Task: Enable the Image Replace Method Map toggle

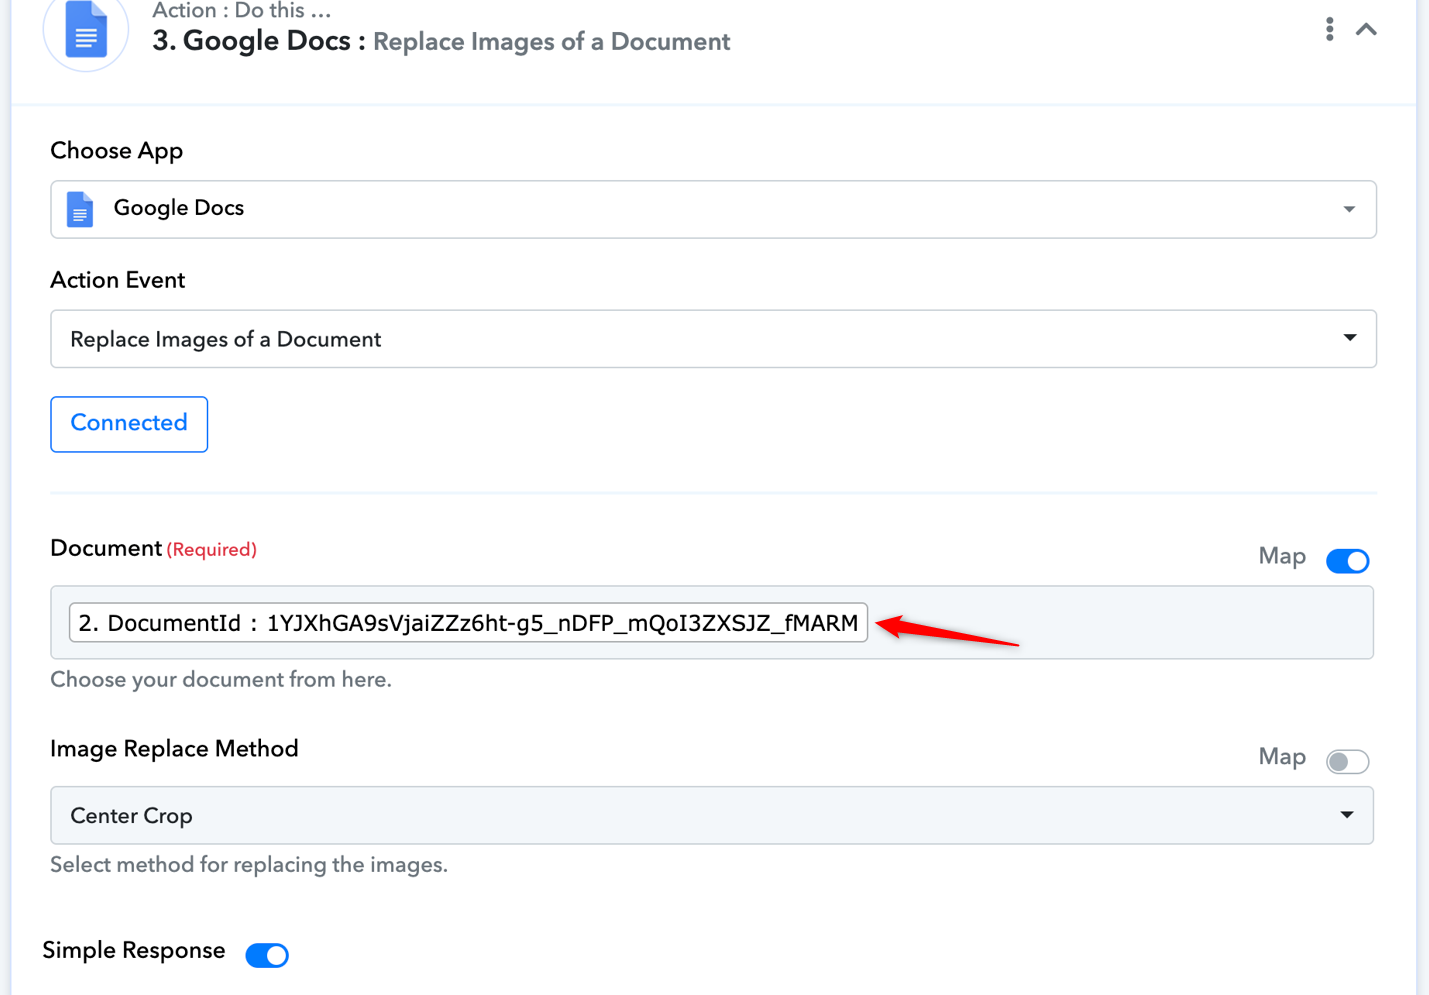Action: pos(1347,761)
